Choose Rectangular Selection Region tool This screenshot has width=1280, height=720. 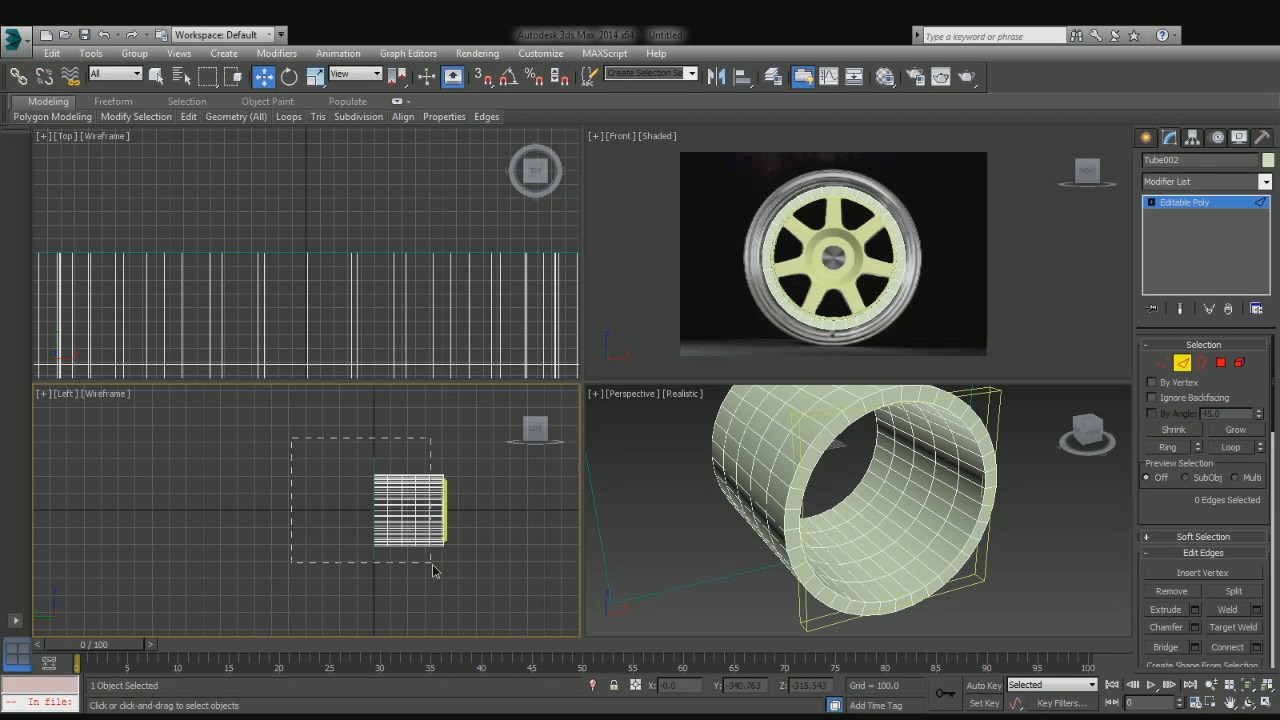[207, 76]
